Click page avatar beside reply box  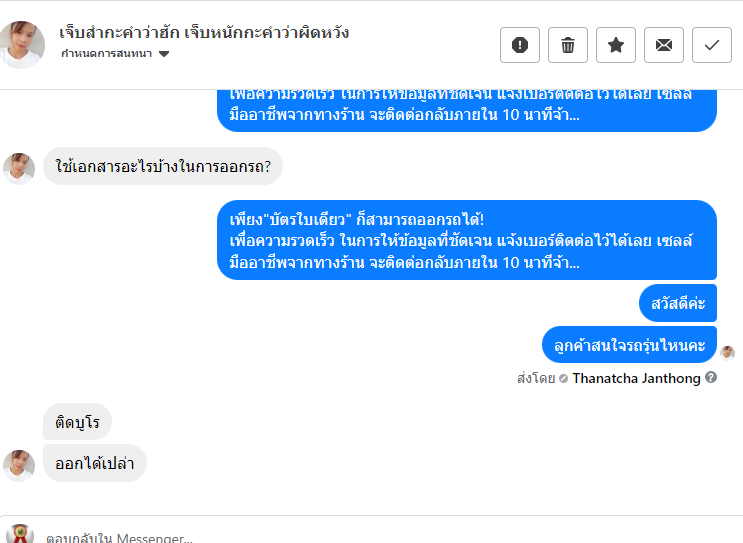coord(19,534)
